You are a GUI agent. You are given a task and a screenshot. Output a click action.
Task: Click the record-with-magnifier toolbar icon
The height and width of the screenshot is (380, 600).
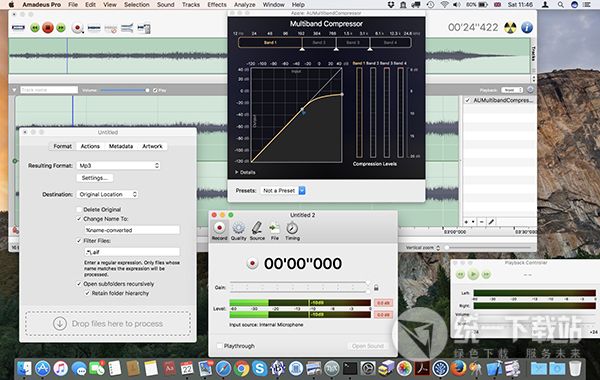[x=78, y=28]
